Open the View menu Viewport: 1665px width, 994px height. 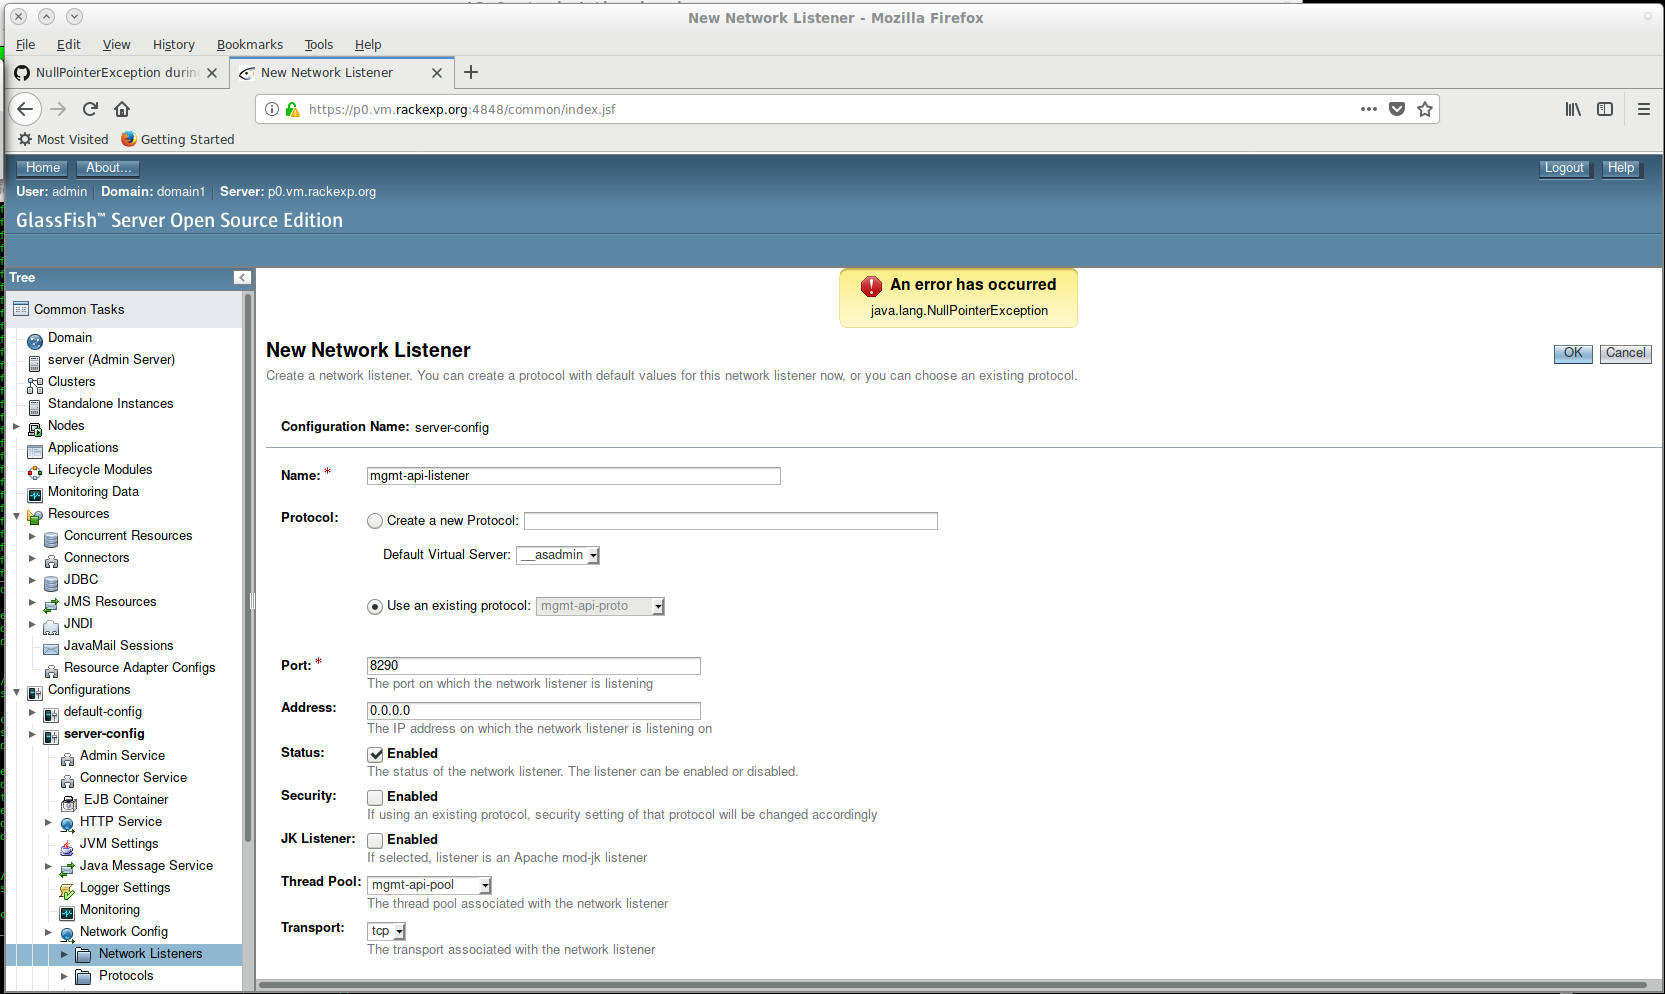(x=116, y=44)
